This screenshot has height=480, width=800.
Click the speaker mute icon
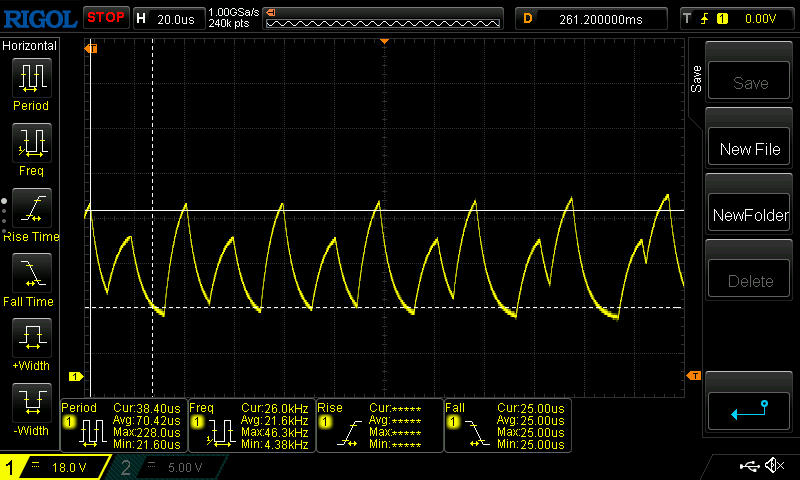pos(774,466)
